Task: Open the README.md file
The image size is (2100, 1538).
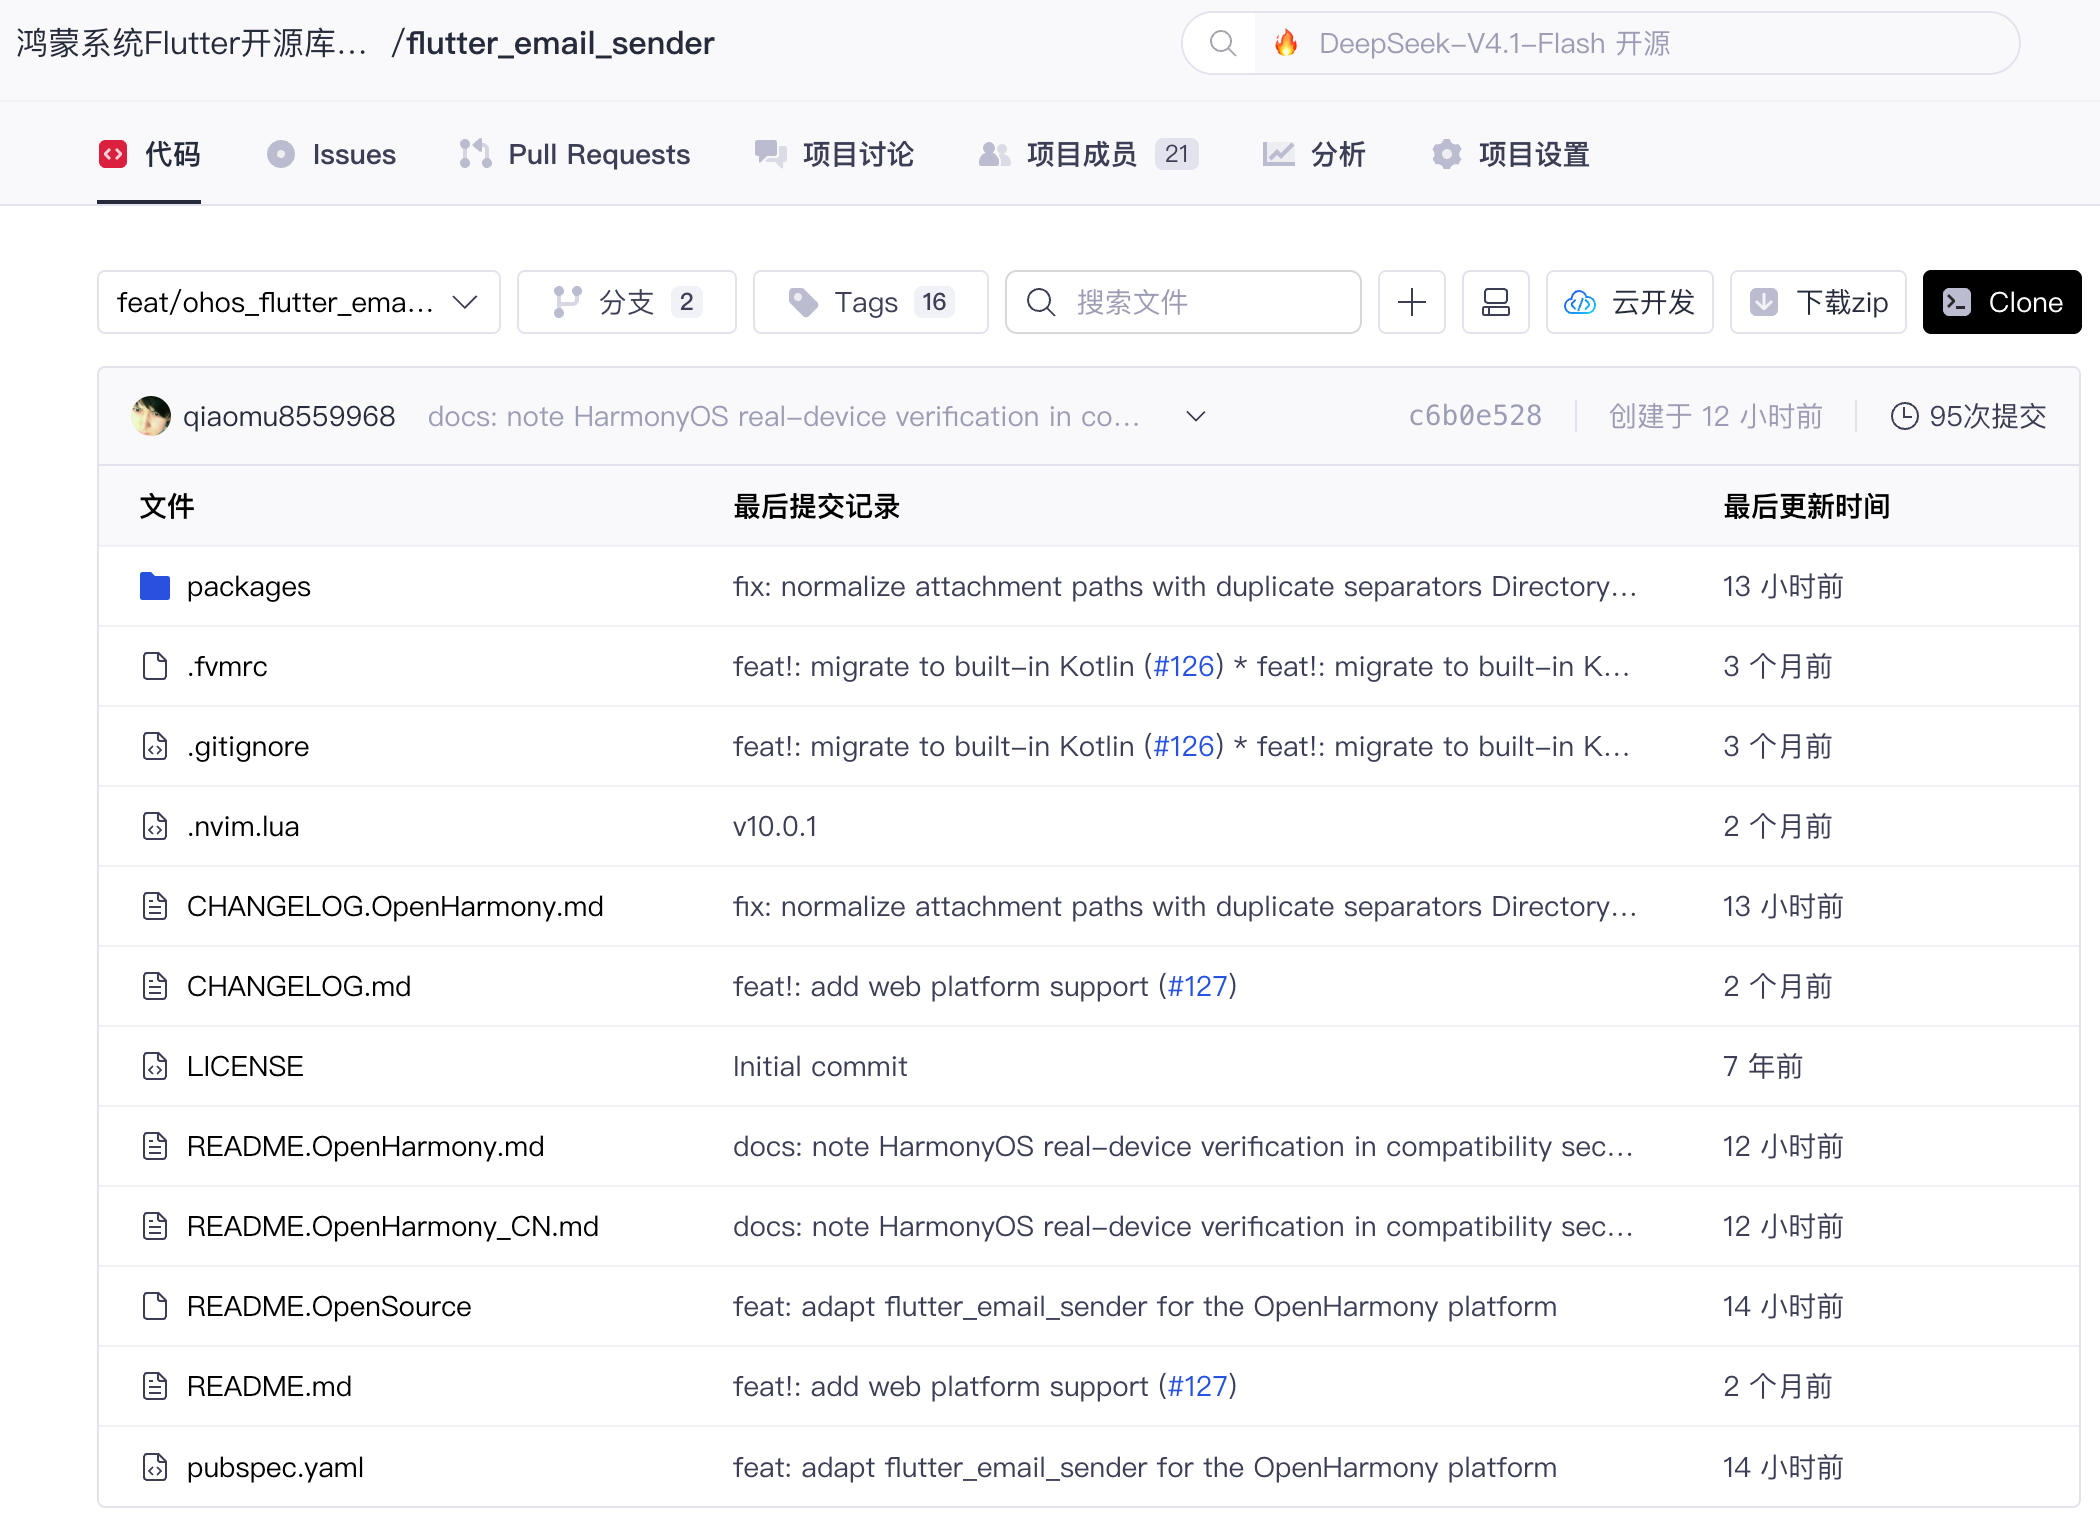Action: (x=269, y=1386)
